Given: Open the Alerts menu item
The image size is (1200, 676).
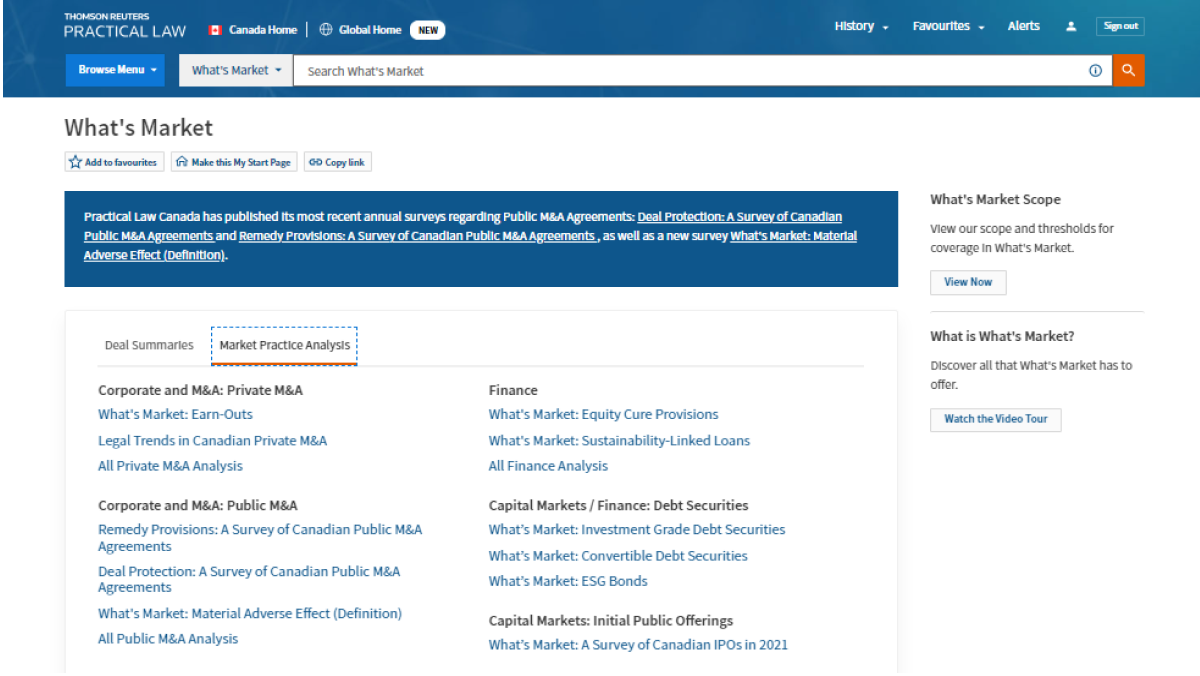Looking at the screenshot, I should 1023,27.
